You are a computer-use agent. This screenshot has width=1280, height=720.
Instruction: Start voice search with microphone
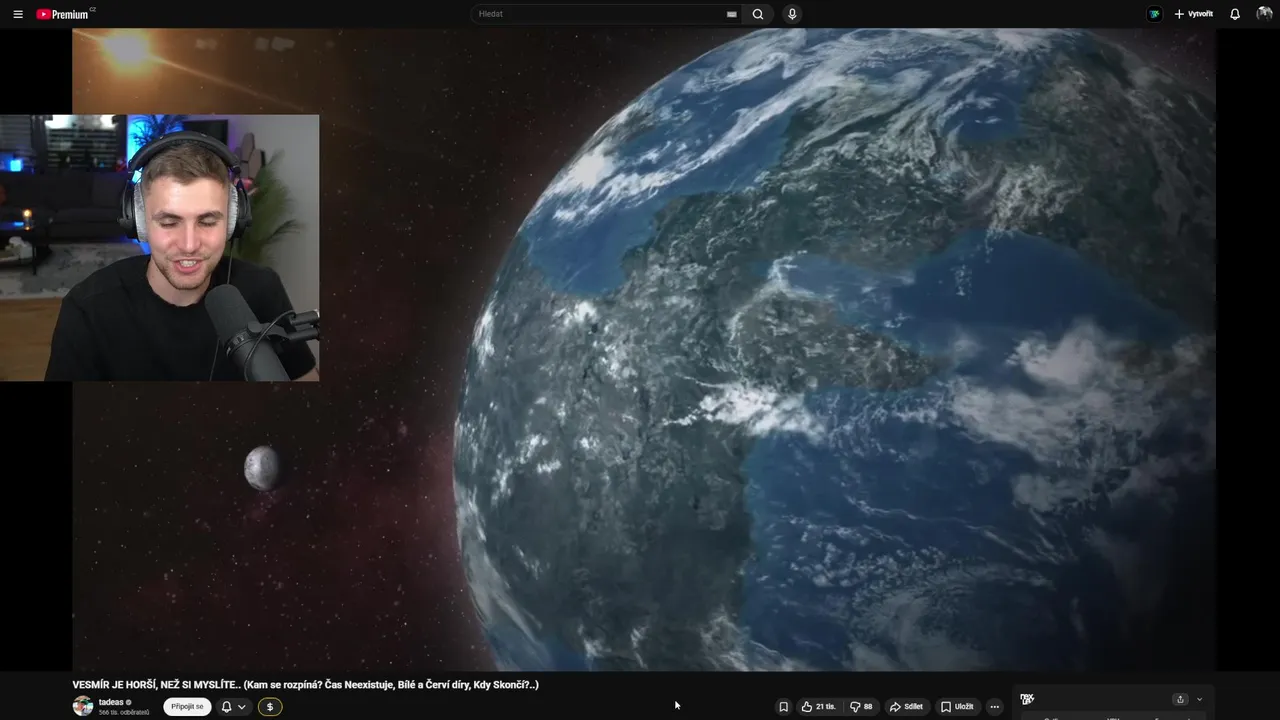[x=792, y=14]
